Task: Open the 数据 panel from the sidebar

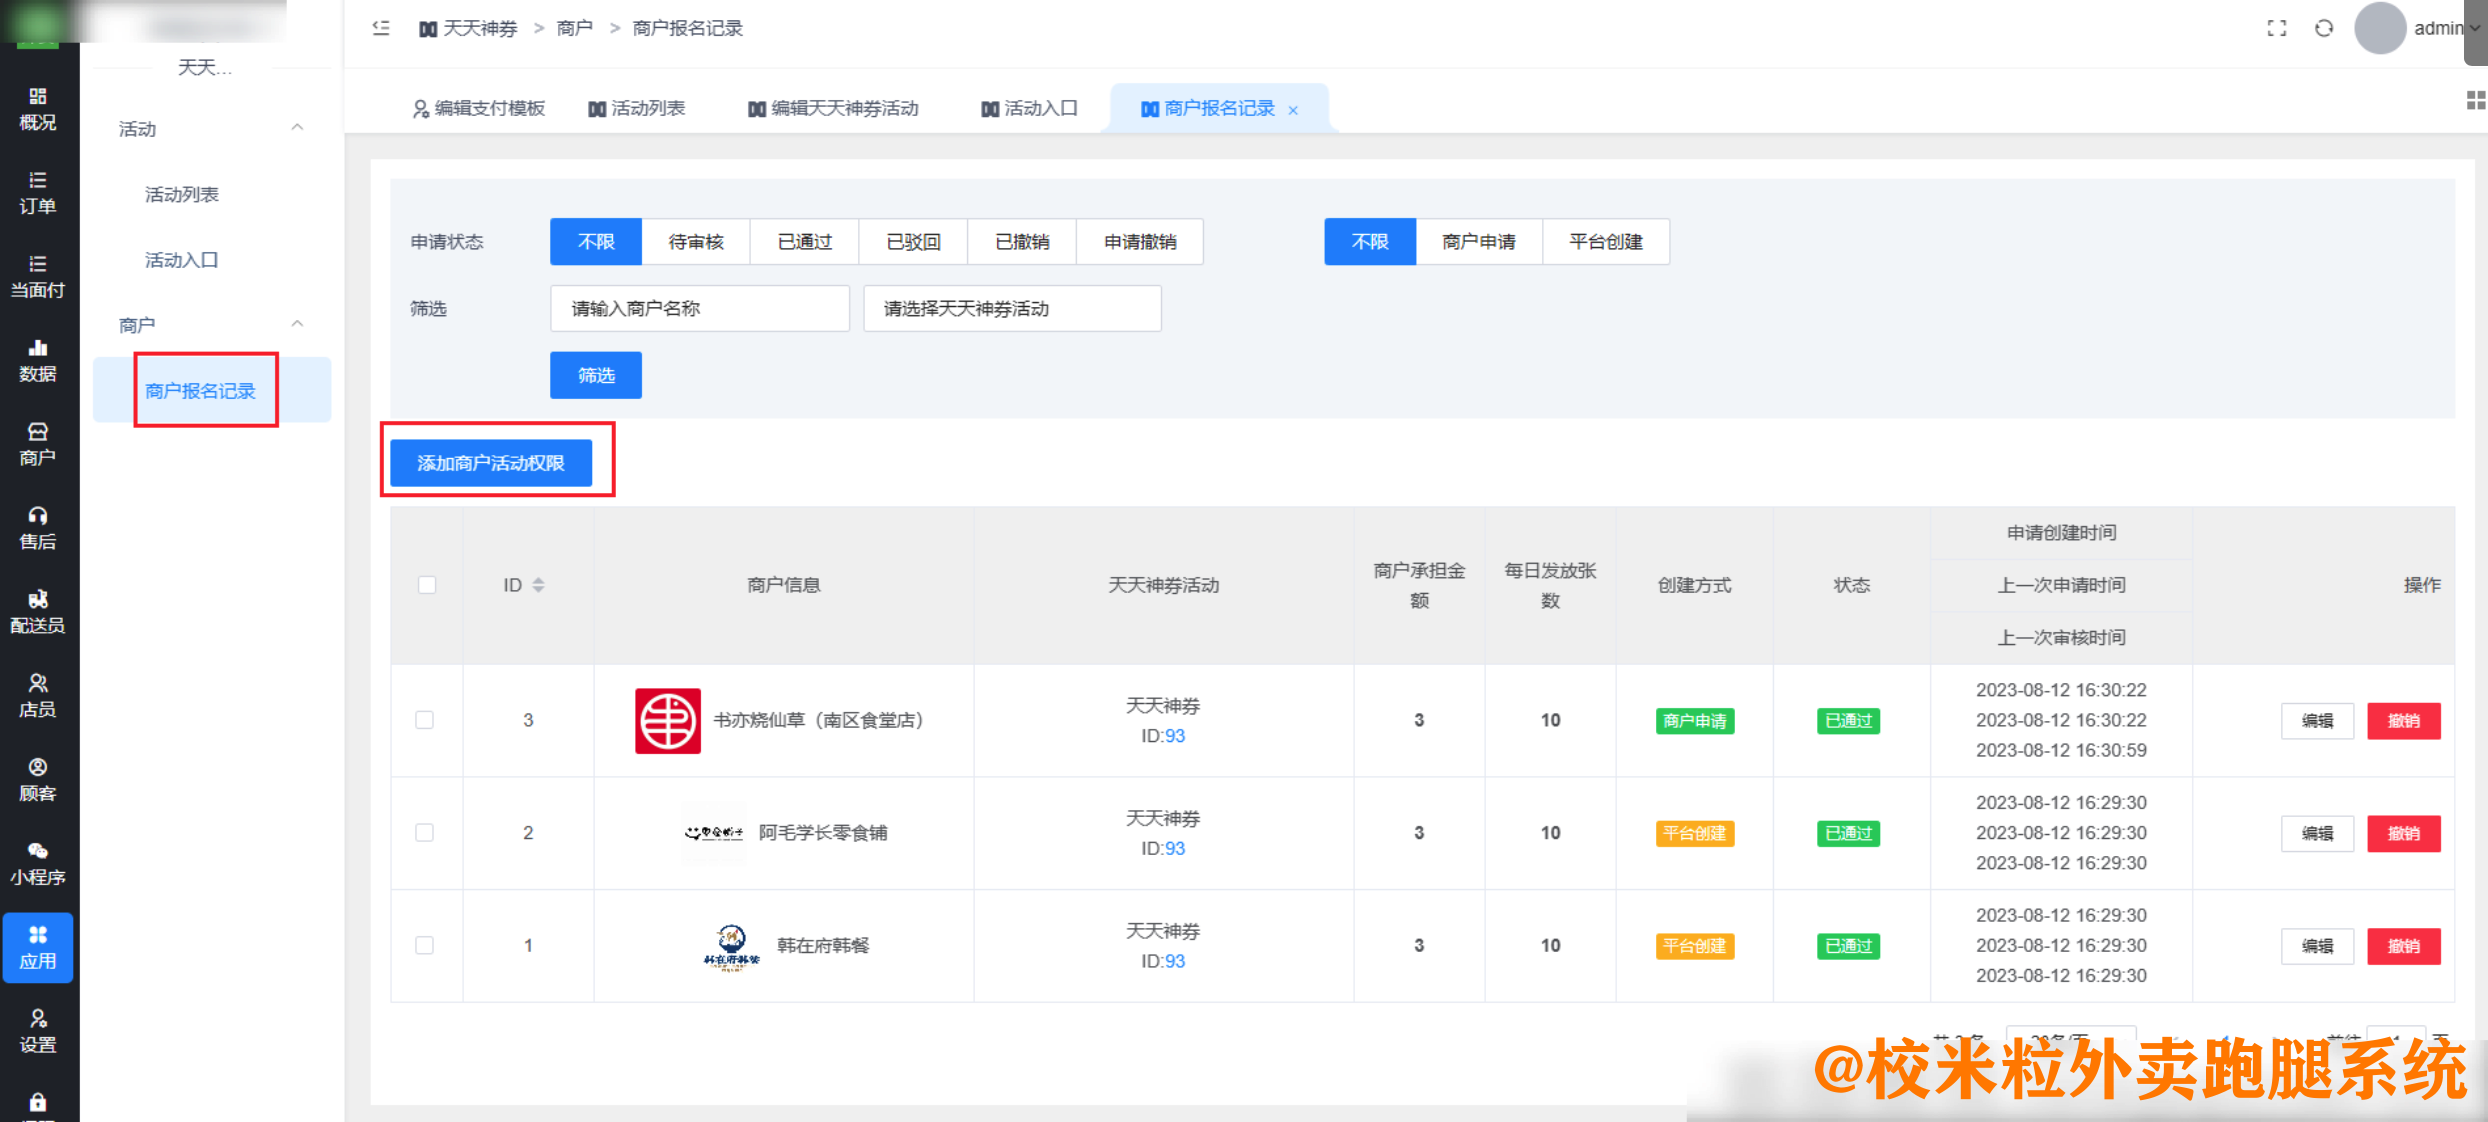Action: click(38, 360)
